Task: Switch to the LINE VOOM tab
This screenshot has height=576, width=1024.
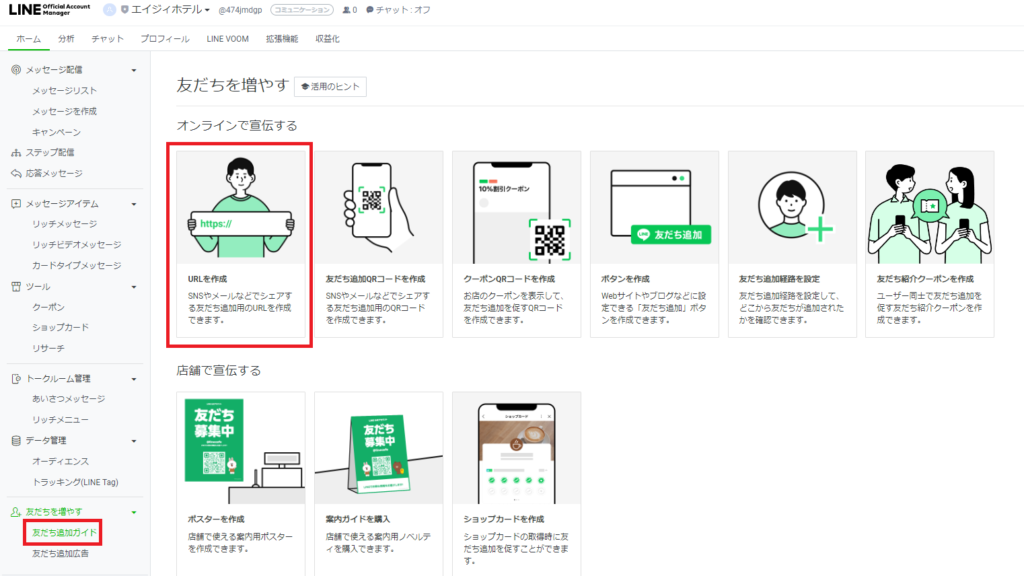Action: 228,39
